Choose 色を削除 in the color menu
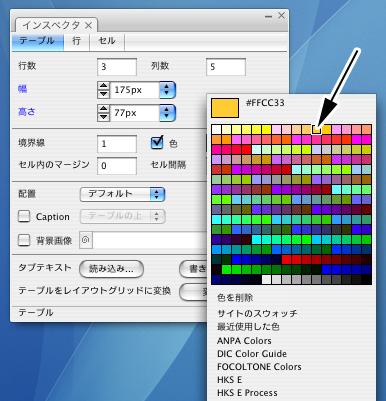Image resolution: width=386 pixels, height=401 pixels. click(x=235, y=297)
